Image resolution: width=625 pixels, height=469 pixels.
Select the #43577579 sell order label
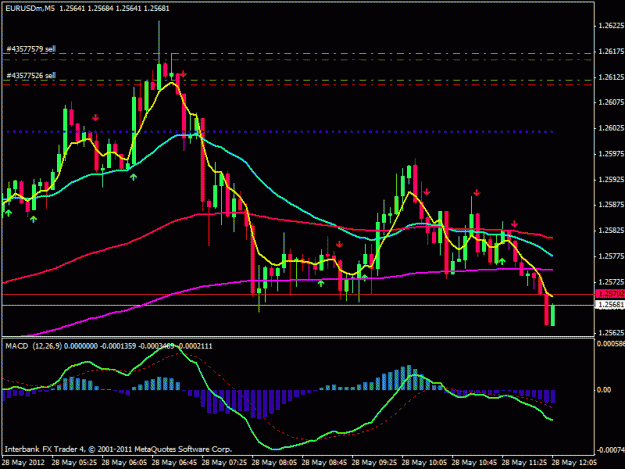click(x=31, y=49)
